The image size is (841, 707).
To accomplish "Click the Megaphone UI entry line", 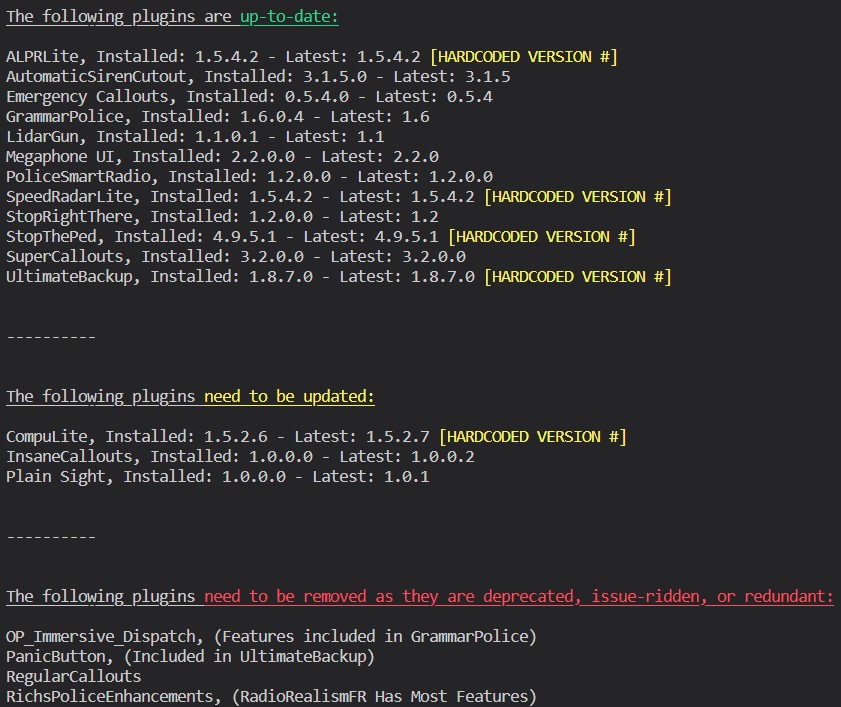I will [x=222, y=157].
